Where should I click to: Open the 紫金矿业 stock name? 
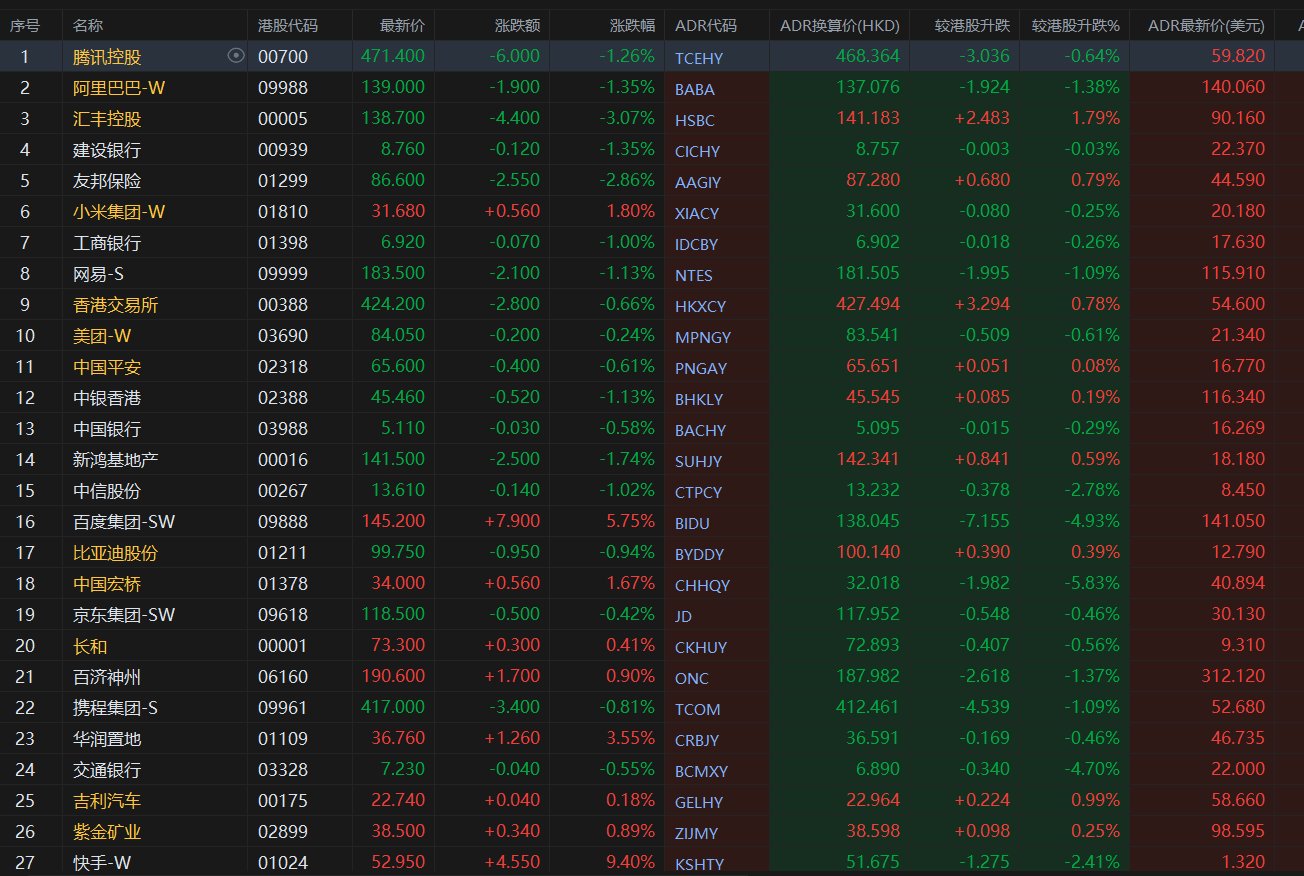click(107, 832)
